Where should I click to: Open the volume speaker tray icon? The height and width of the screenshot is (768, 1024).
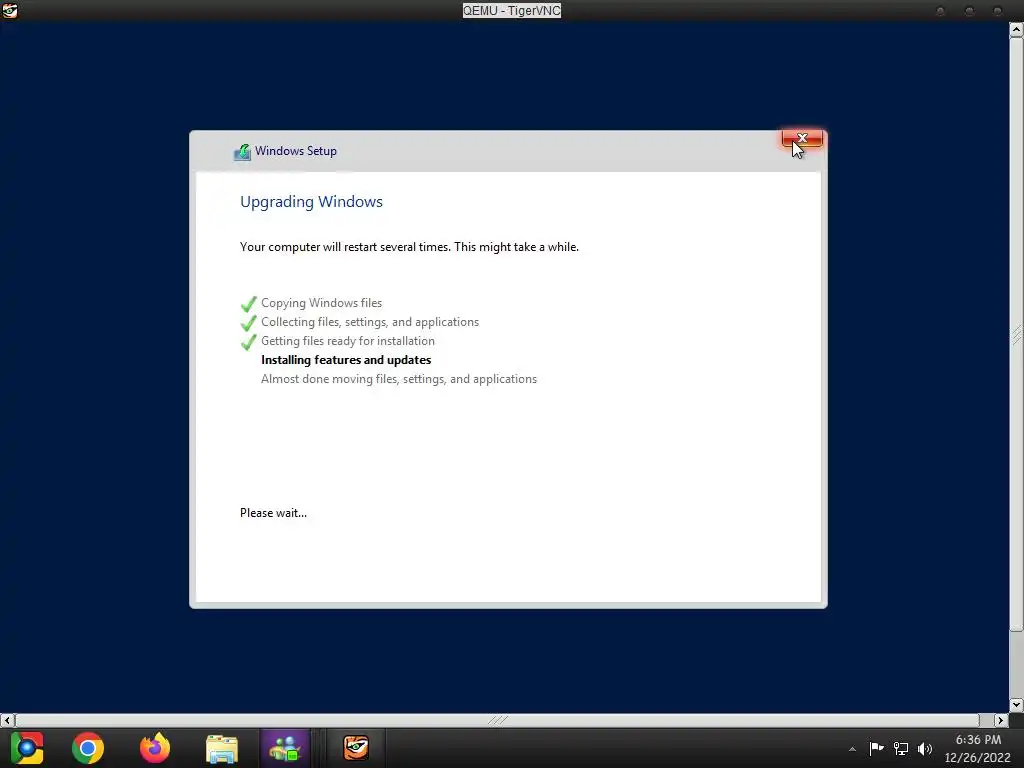click(925, 748)
